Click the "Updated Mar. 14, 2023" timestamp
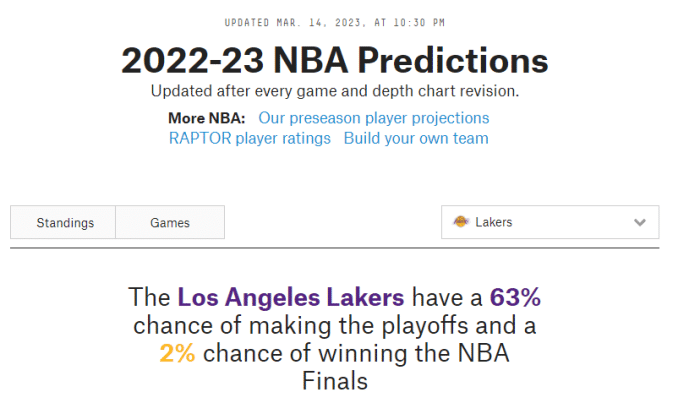 pyautogui.click(x=335, y=22)
